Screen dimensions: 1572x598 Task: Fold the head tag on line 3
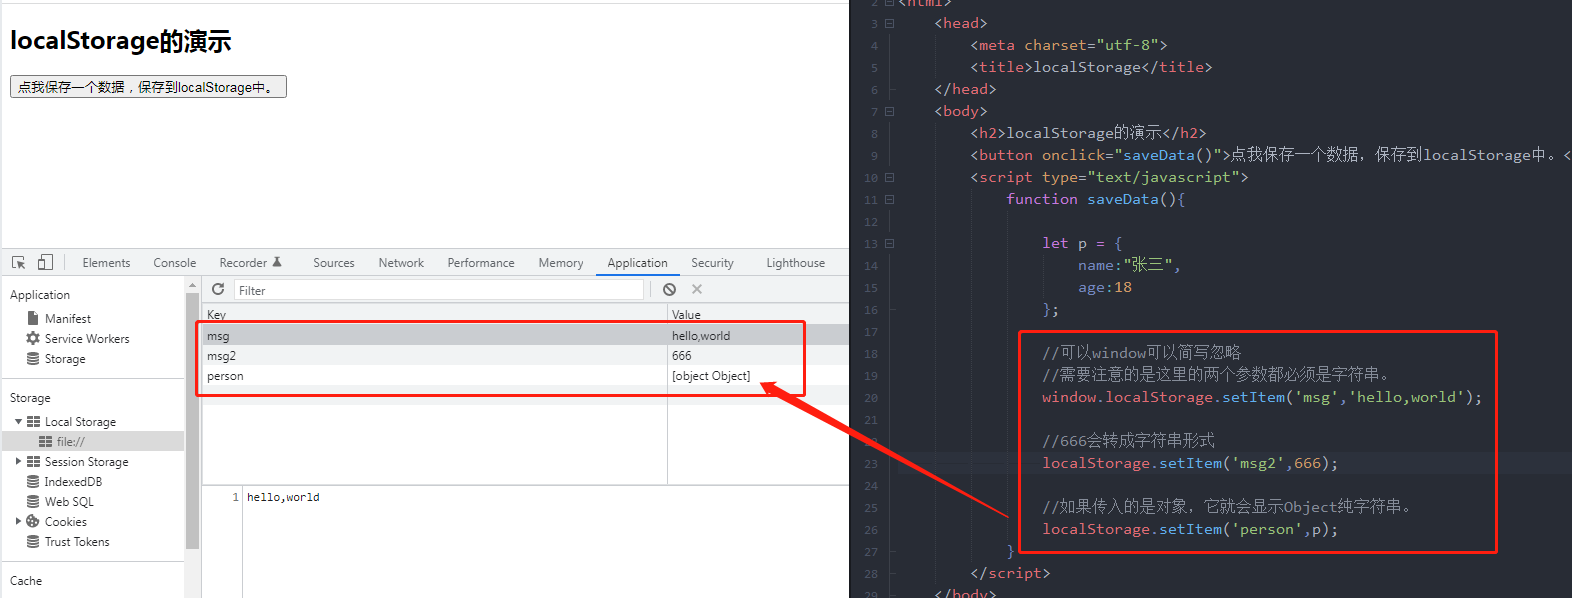[x=889, y=23]
